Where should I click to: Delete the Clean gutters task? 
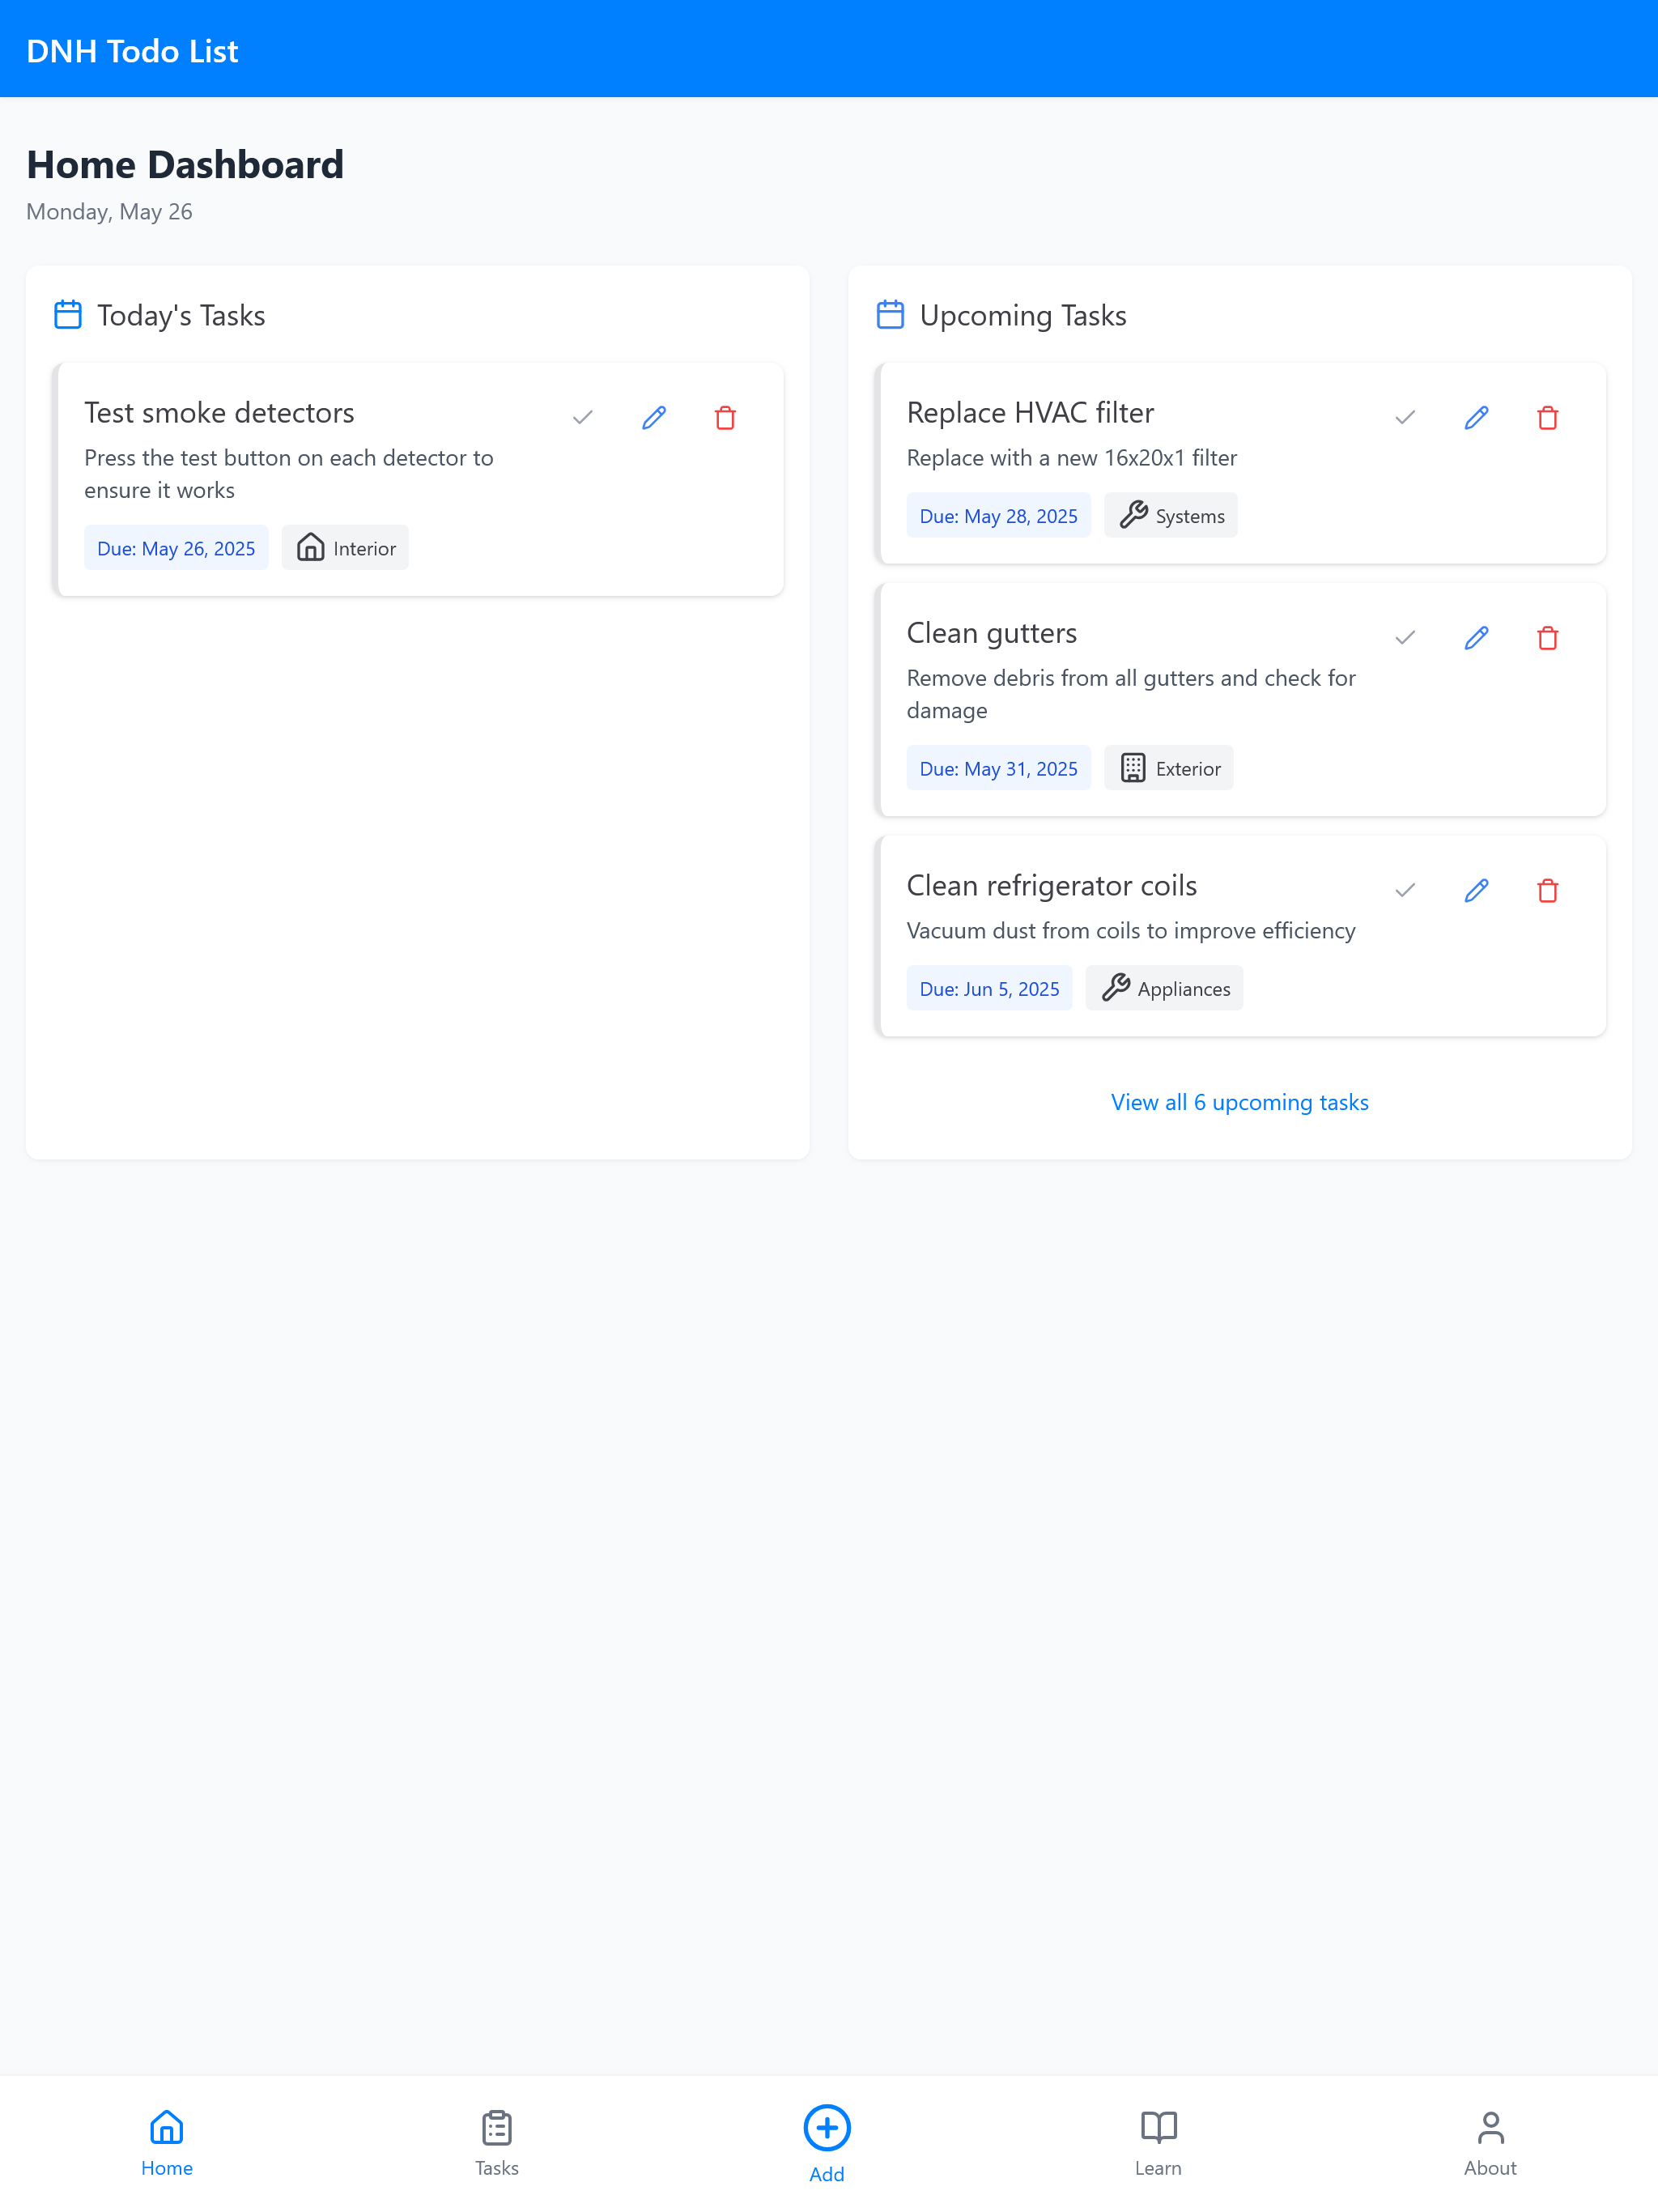1548,637
